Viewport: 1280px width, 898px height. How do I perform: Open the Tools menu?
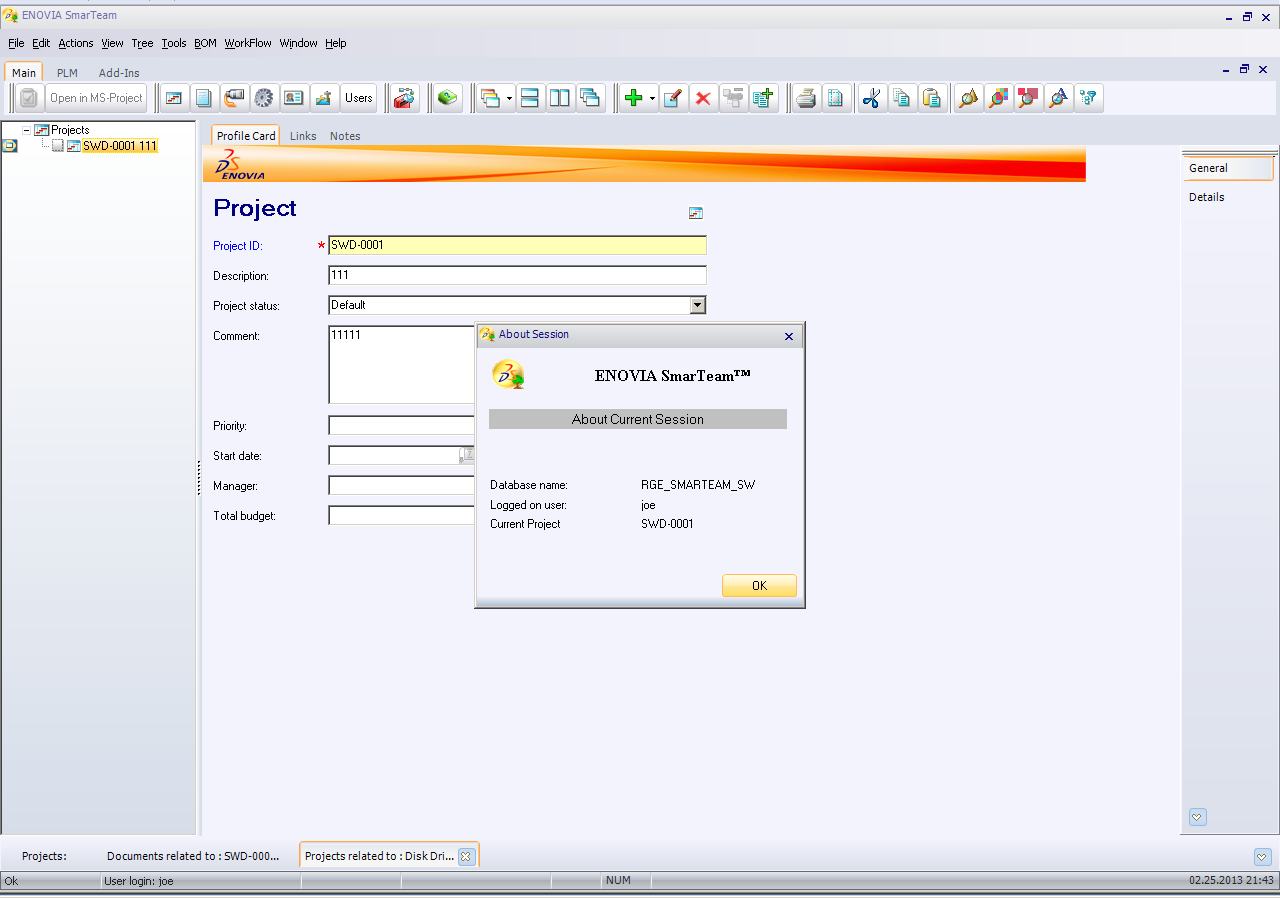click(x=174, y=43)
